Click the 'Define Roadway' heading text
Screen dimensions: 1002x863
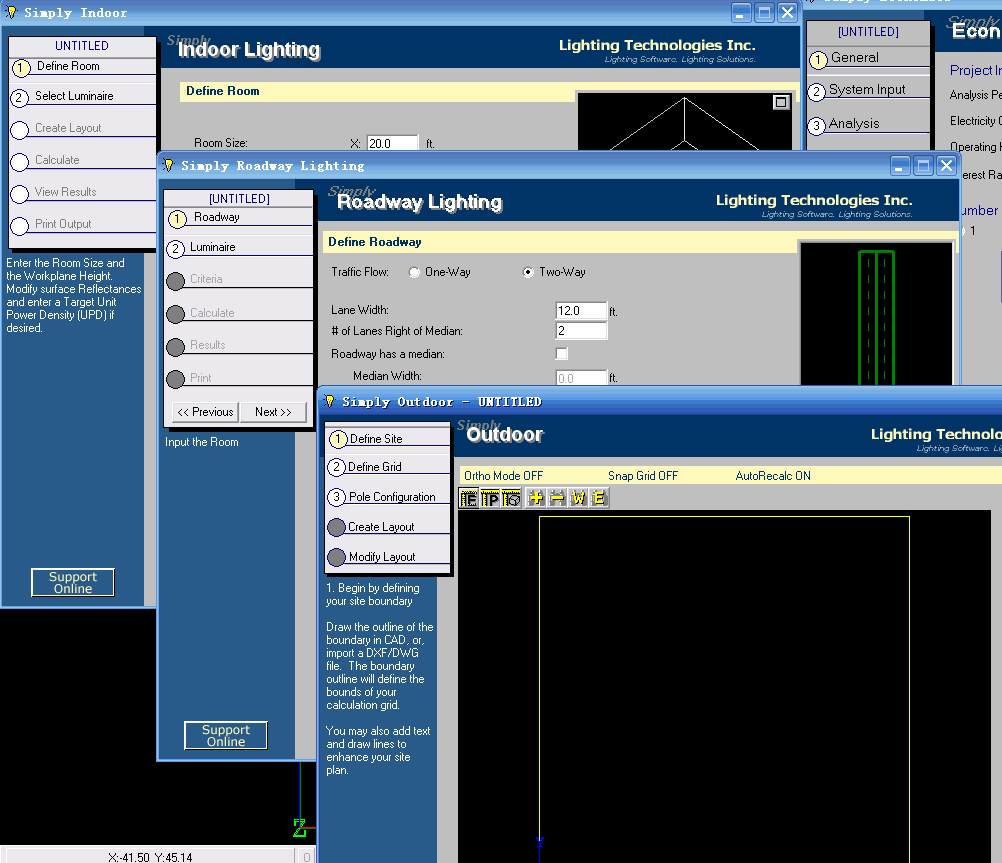pos(374,242)
